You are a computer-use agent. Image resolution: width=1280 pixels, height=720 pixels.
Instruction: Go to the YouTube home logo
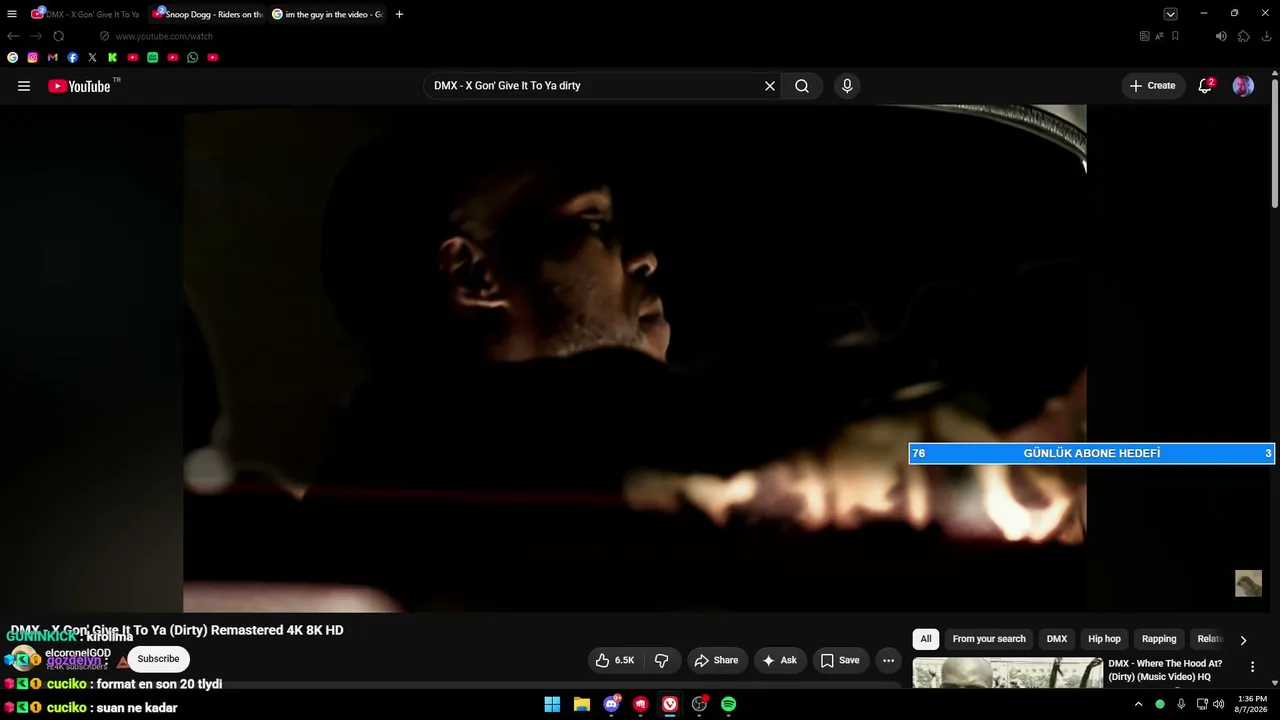(x=79, y=86)
